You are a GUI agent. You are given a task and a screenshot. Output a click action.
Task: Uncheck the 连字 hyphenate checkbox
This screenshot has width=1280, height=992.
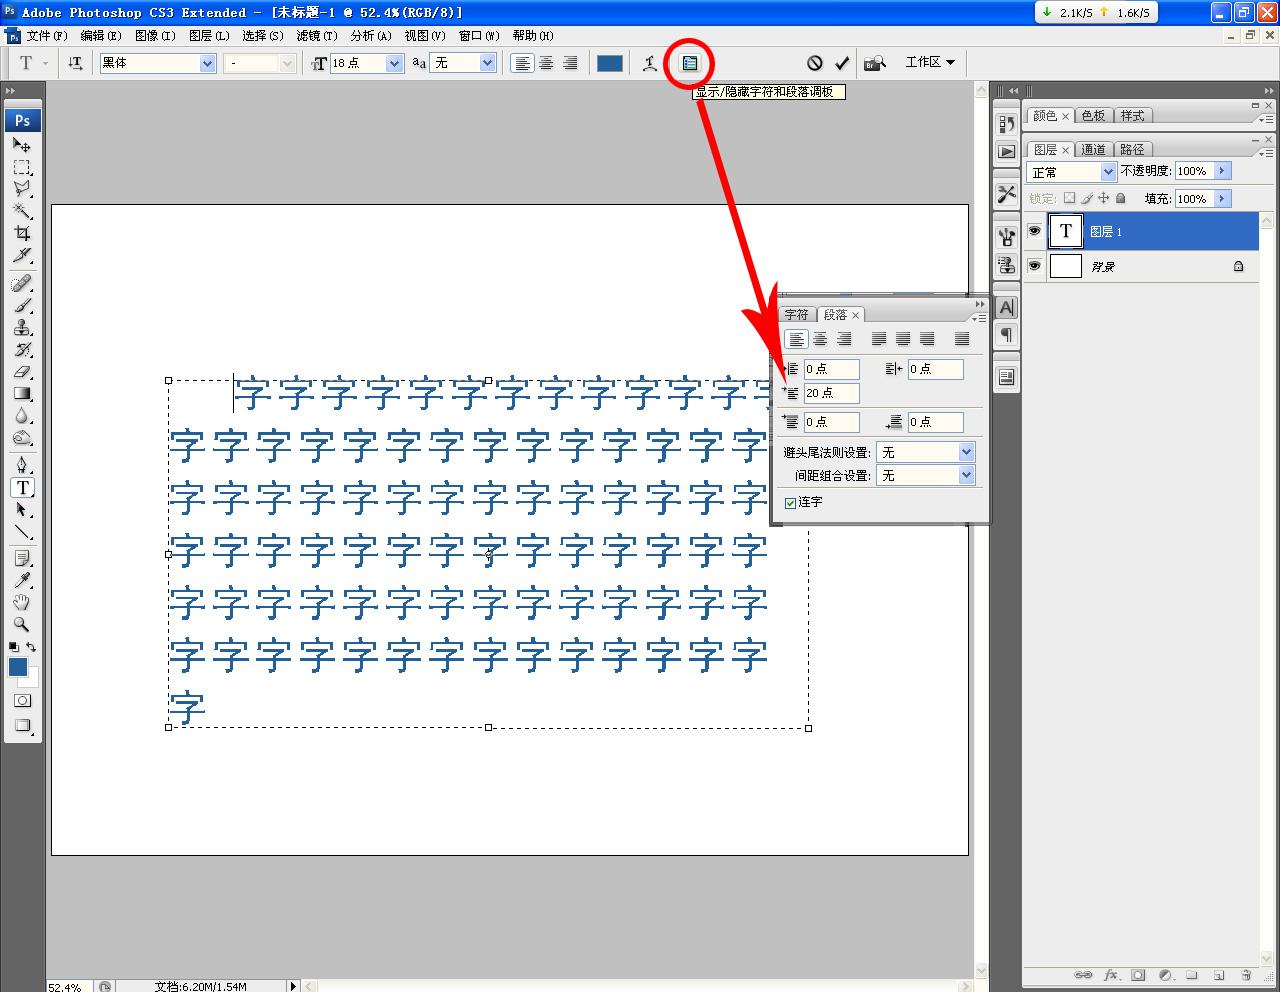click(790, 503)
